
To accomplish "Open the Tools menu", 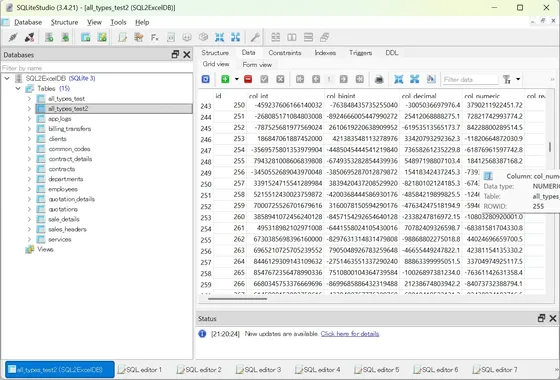I will (x=118, y=22).
